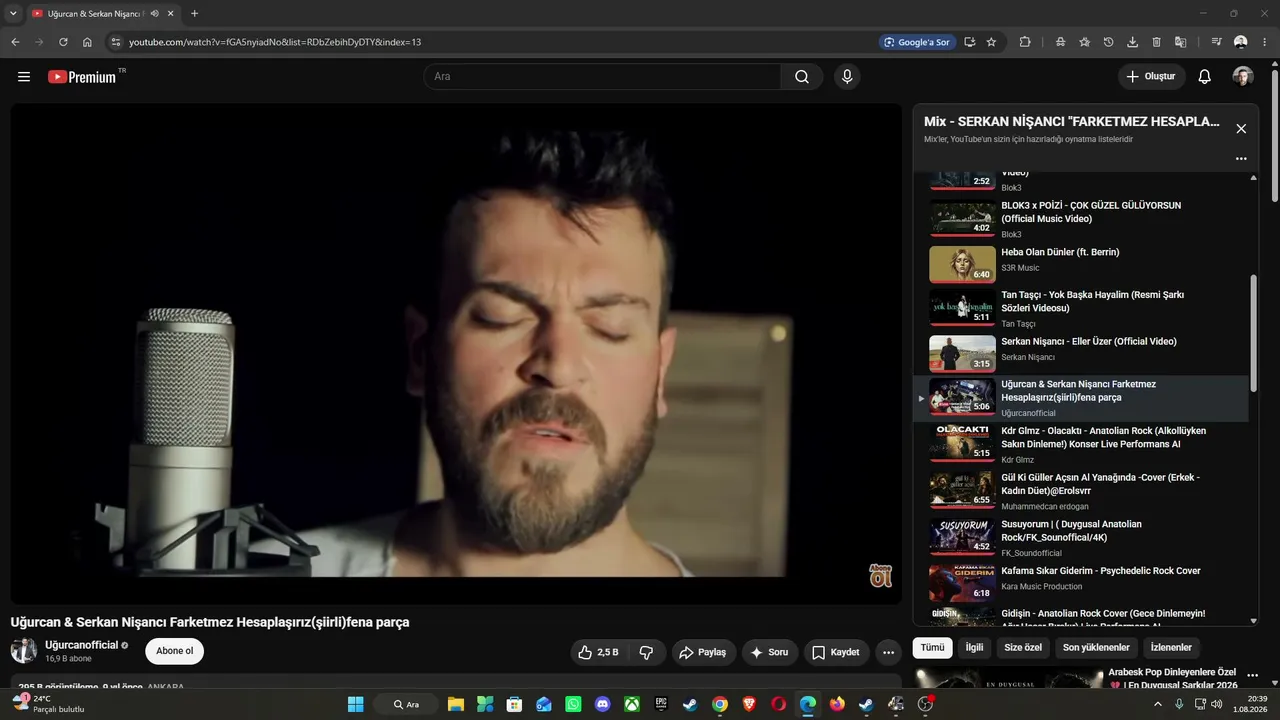Open browser home page icon
Viewport: 1280px width, 720px height.
click(87, 42)
